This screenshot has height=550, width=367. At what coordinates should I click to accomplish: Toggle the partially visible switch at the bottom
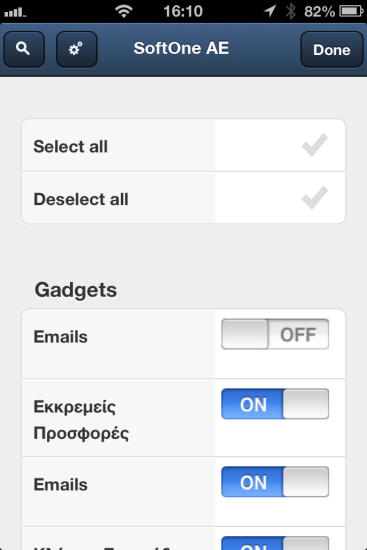point(275,543)
